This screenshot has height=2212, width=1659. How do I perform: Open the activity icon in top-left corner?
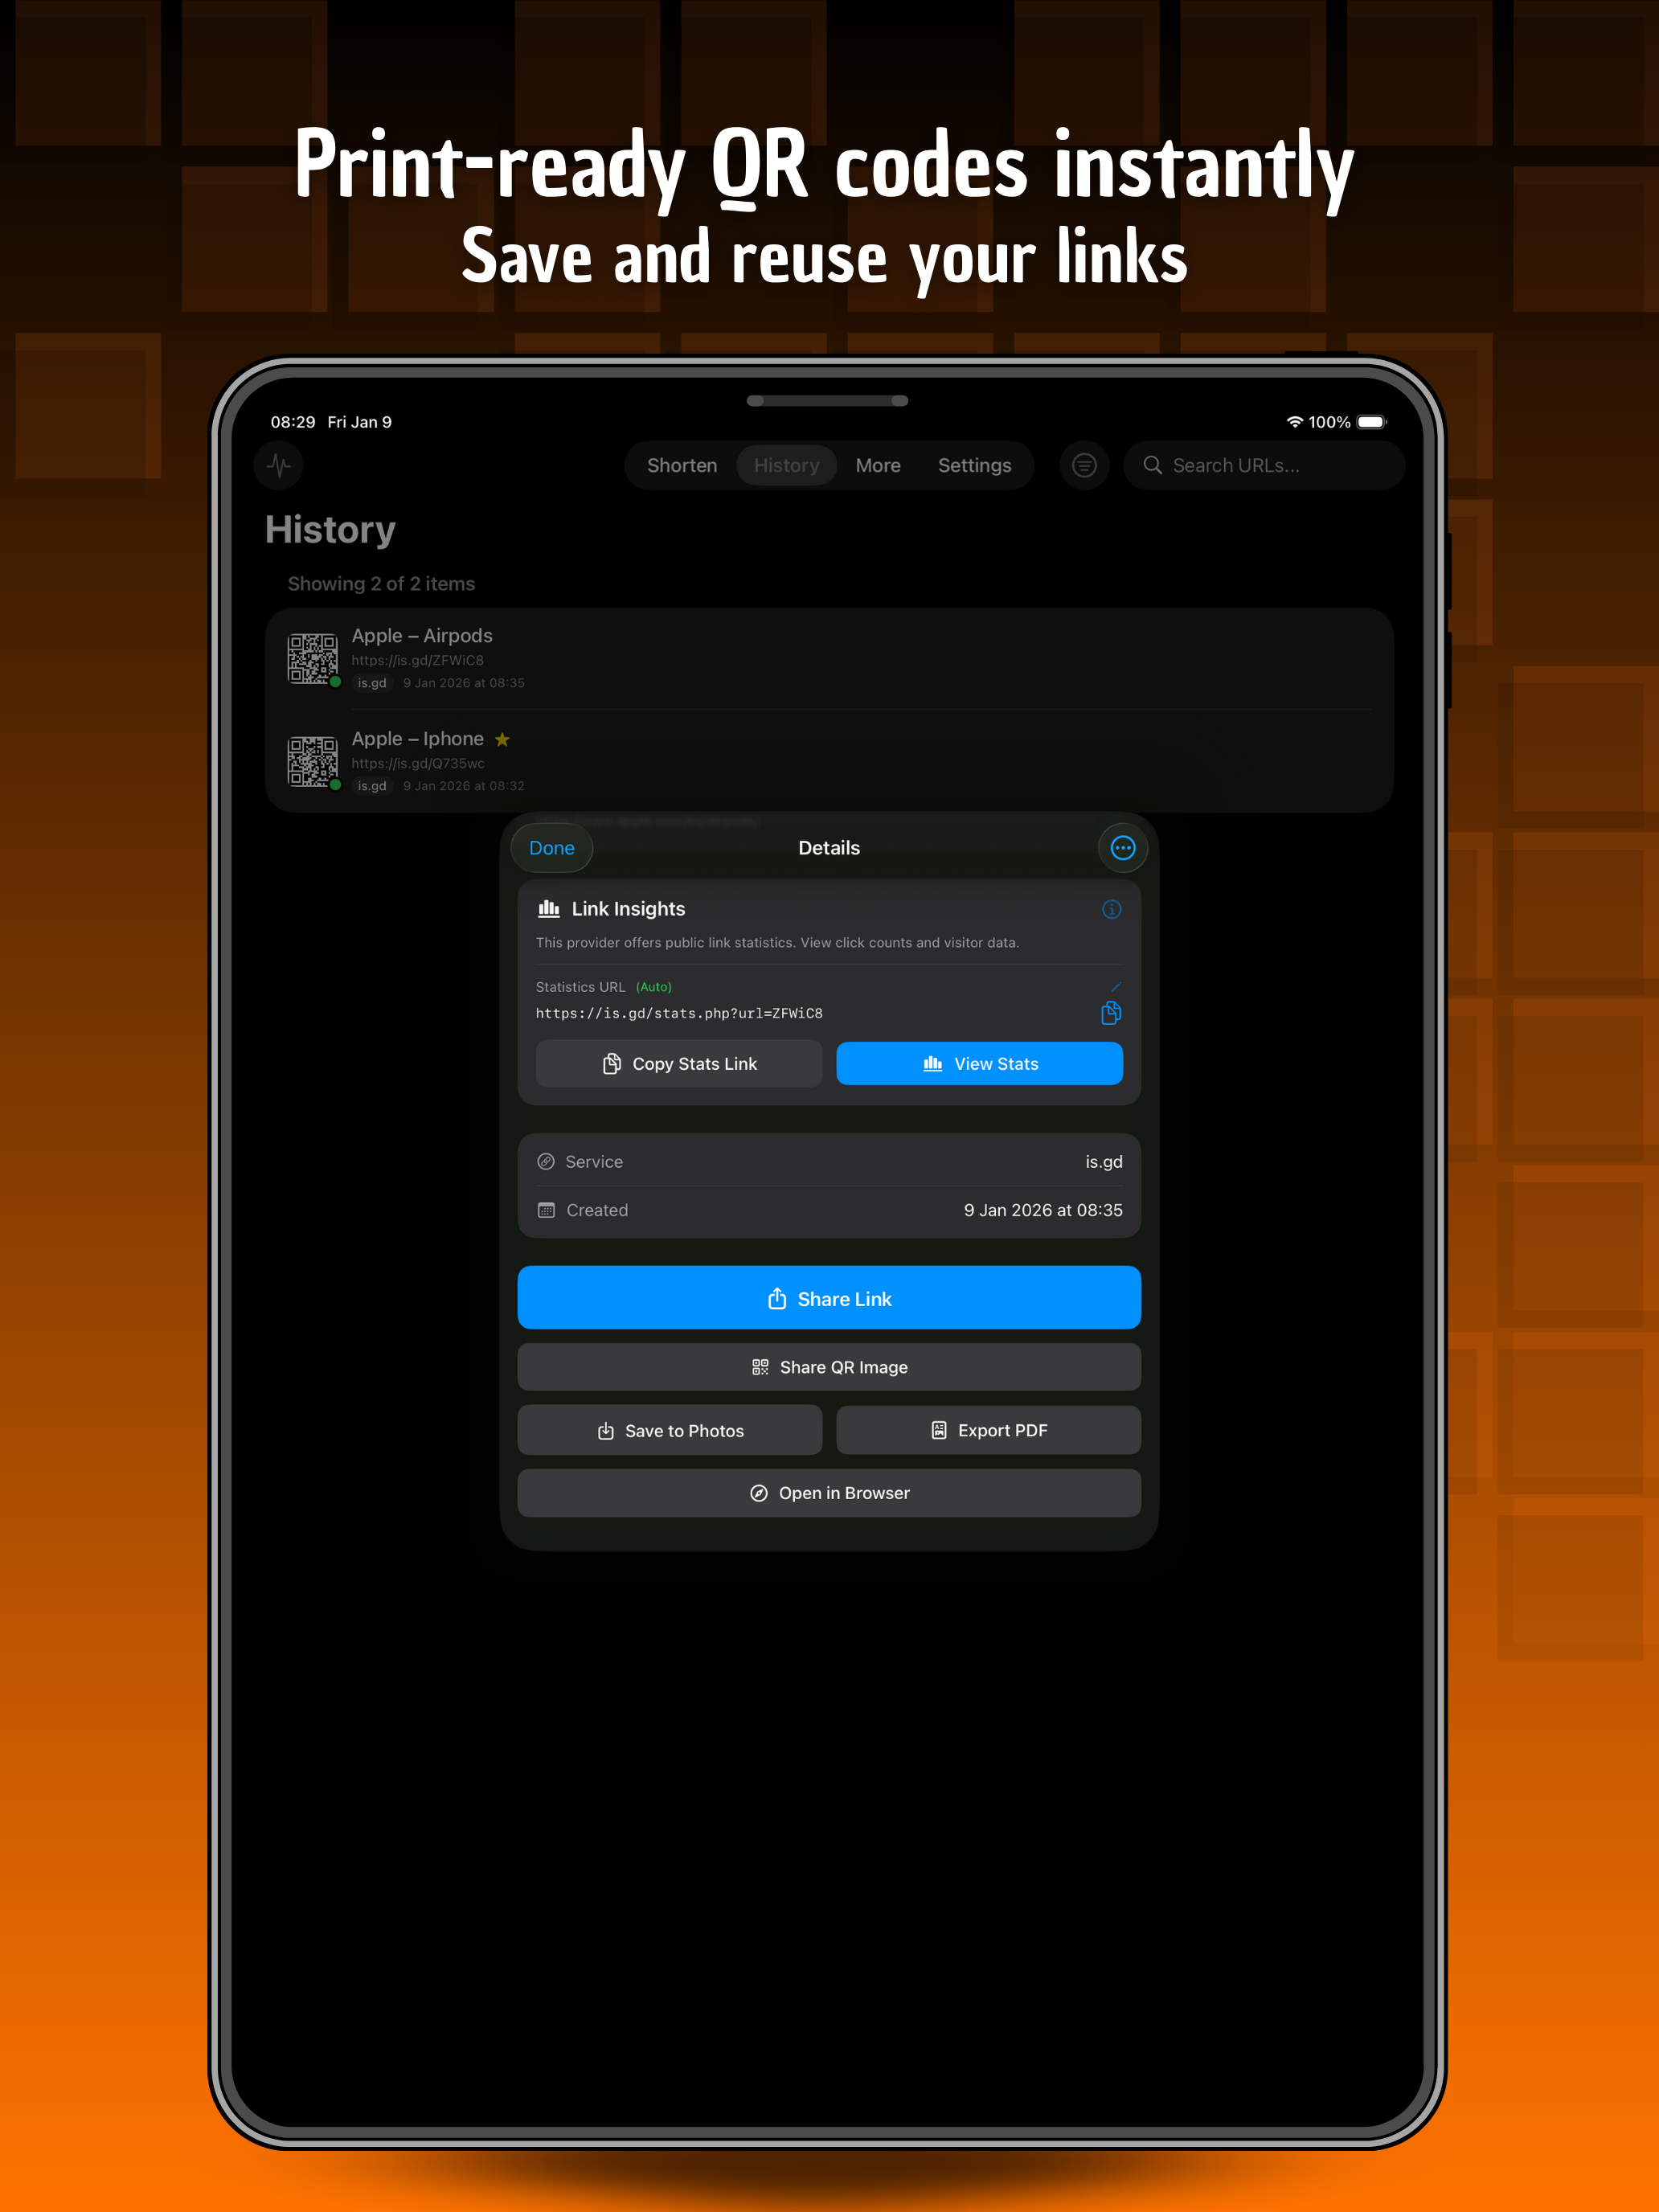pos(278,465)
